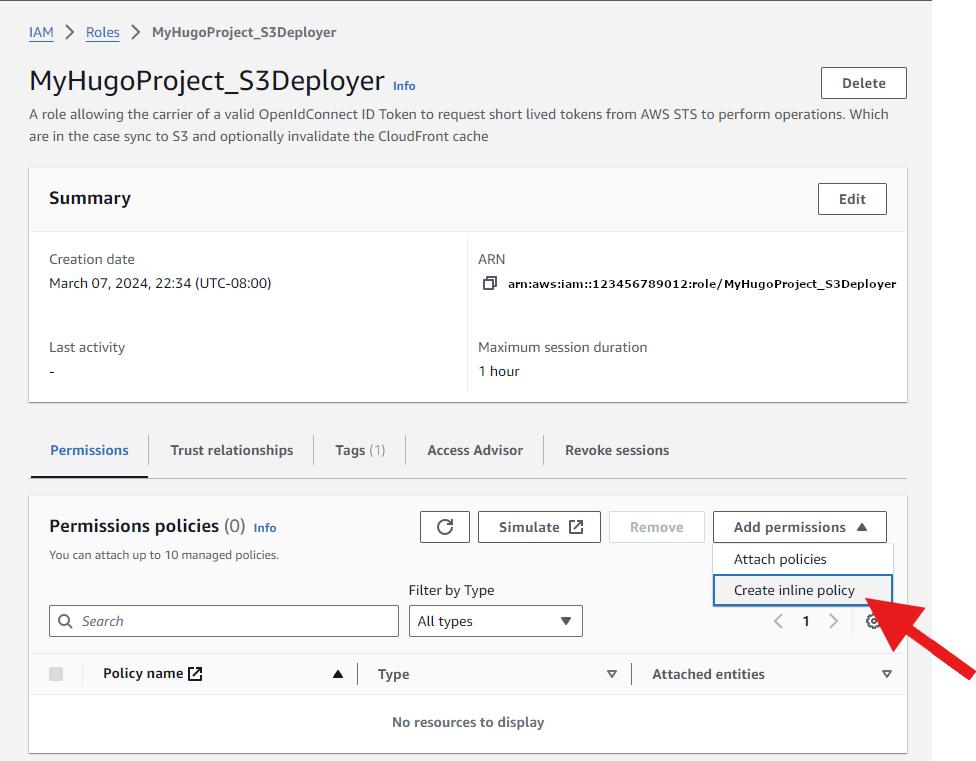This screenshot has height=761, width=976.
Task: Open the Trust relationships tab
Action: [232, 450]
